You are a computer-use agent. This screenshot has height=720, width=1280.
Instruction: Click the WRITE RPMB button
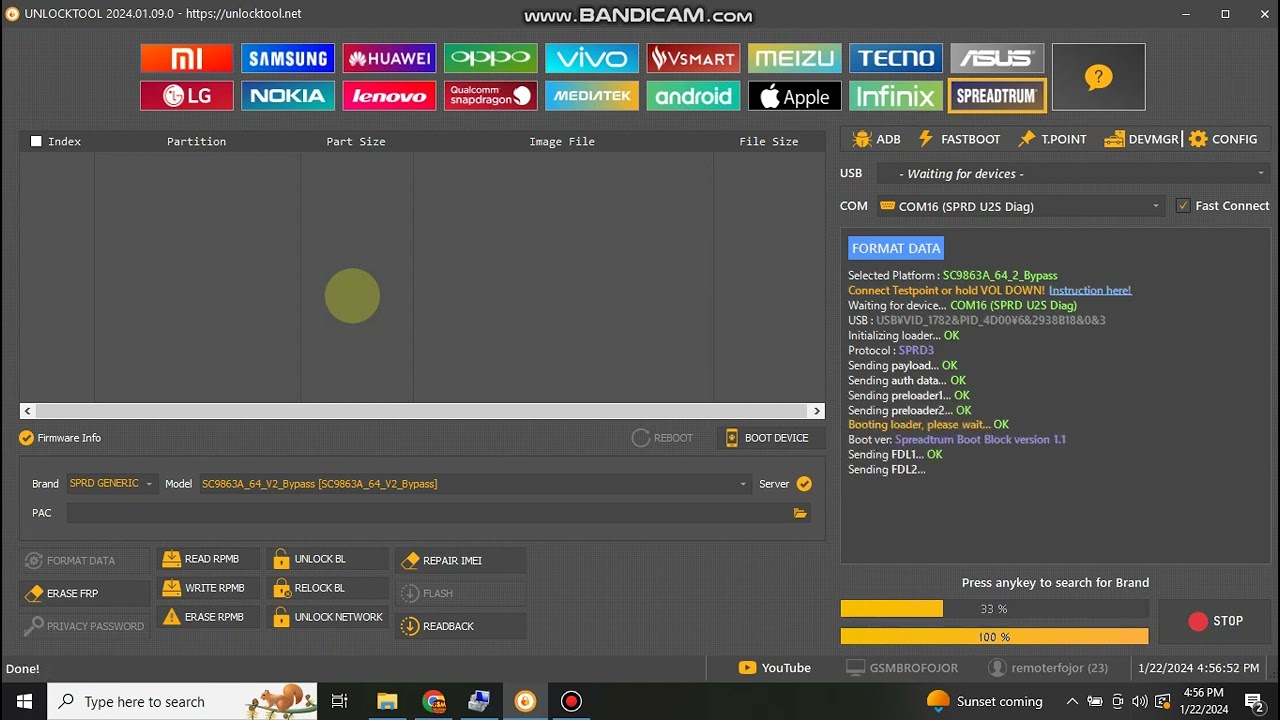[208, 588]
